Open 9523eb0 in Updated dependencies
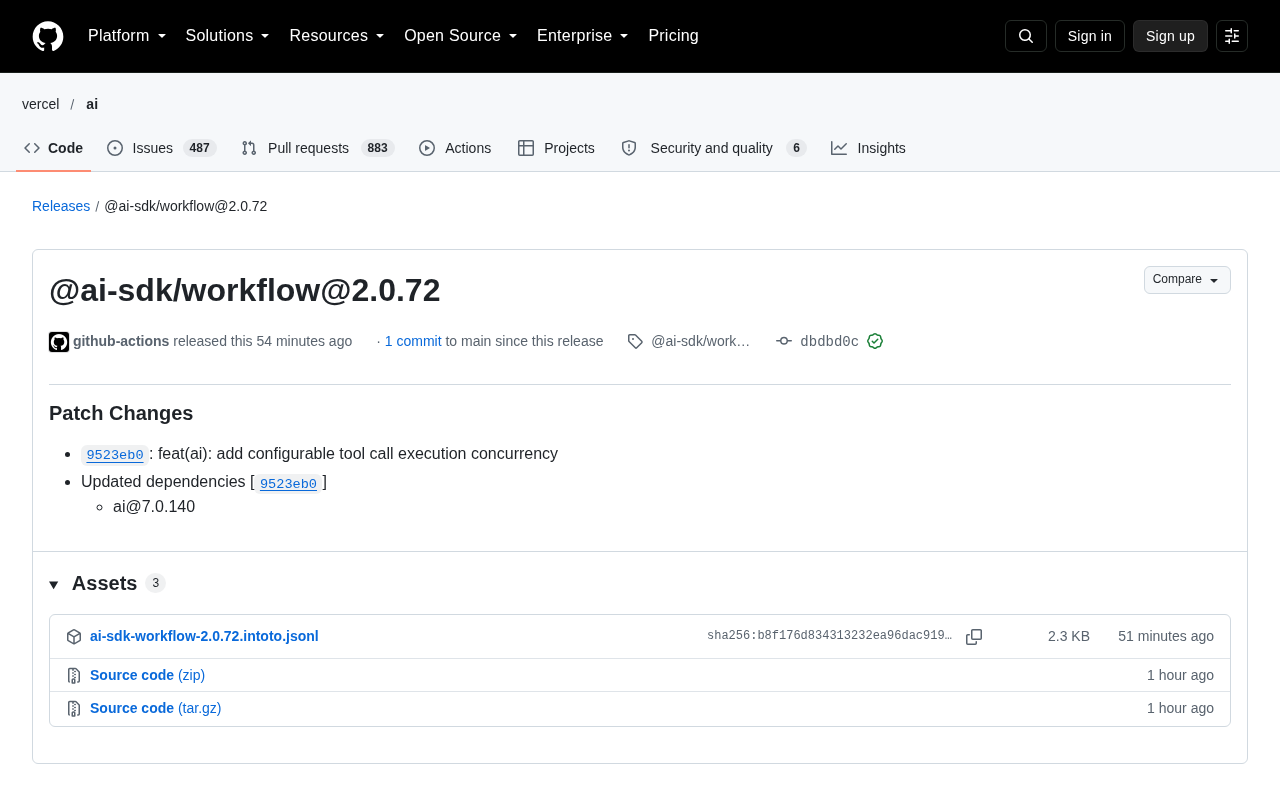The height and width of the screenshot is (800, 1280). click(x=288, y=484)
